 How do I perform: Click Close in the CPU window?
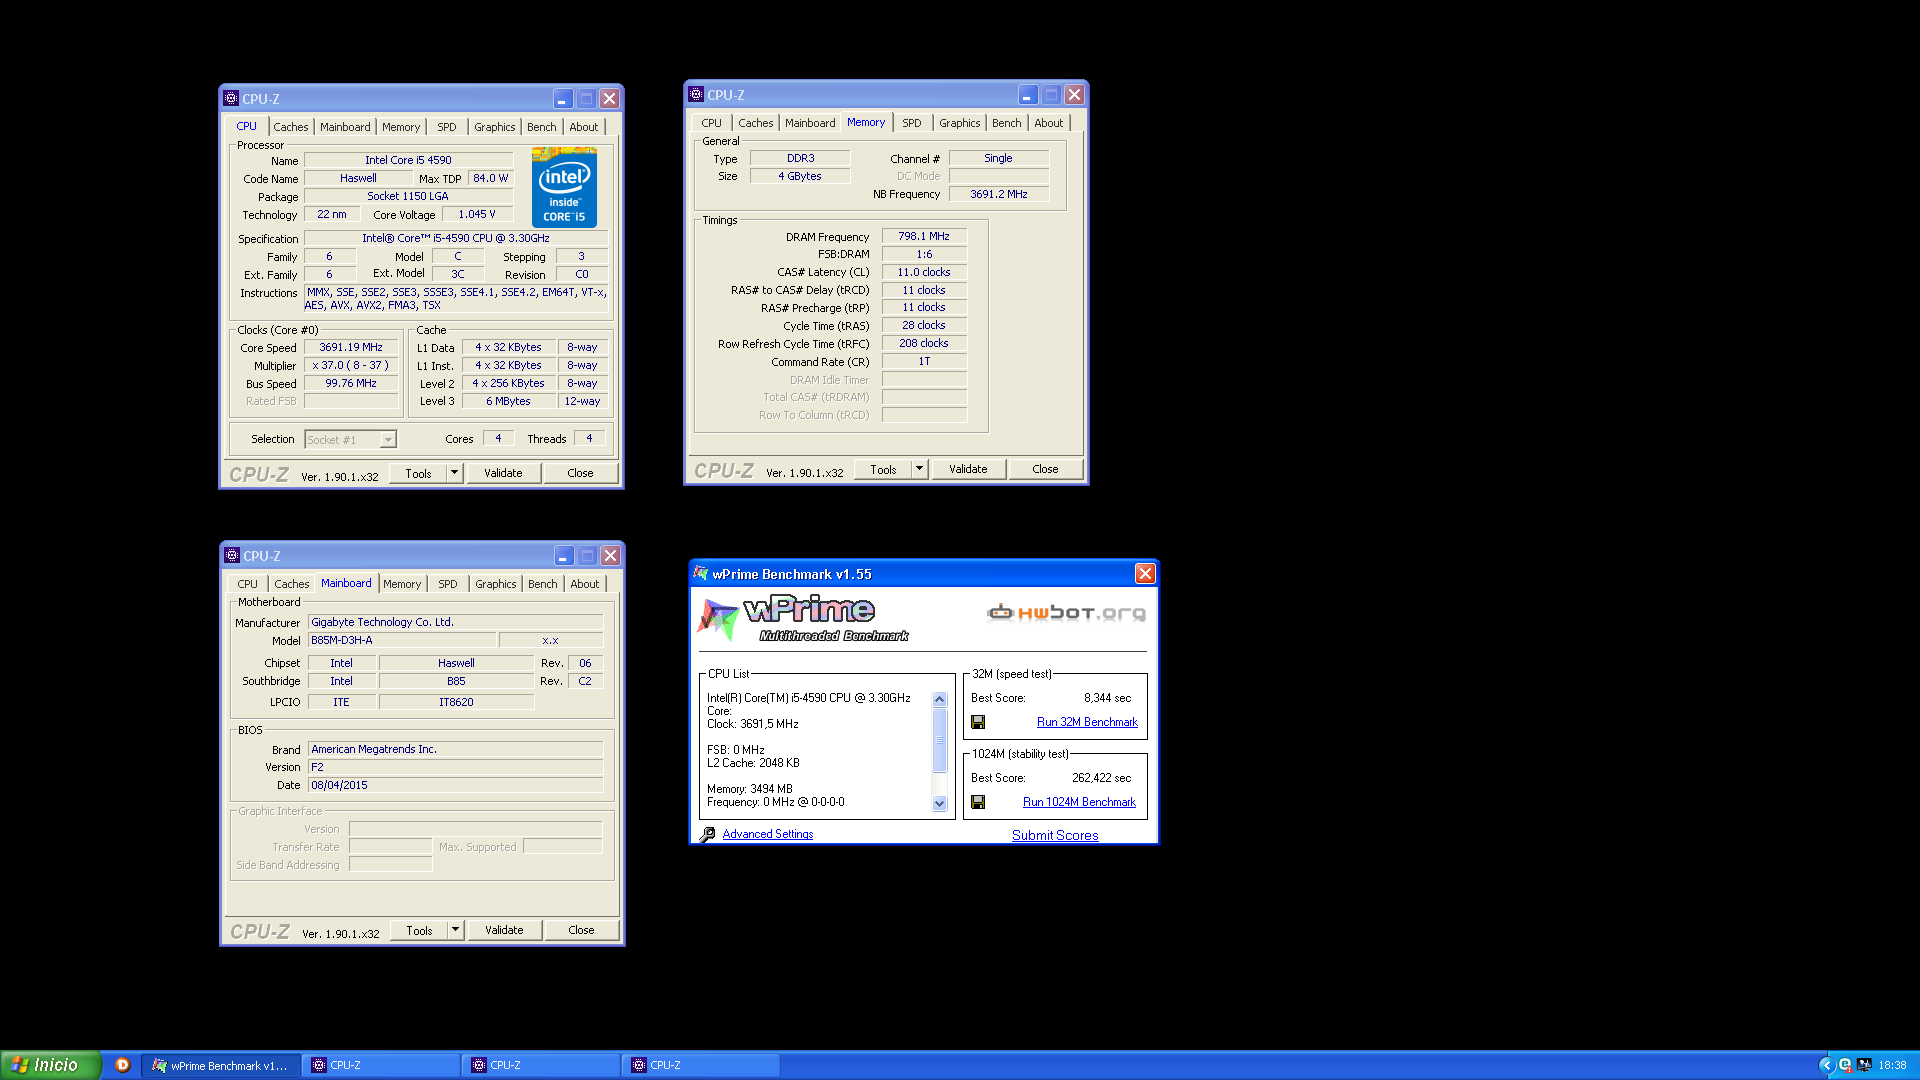point(580,473)
